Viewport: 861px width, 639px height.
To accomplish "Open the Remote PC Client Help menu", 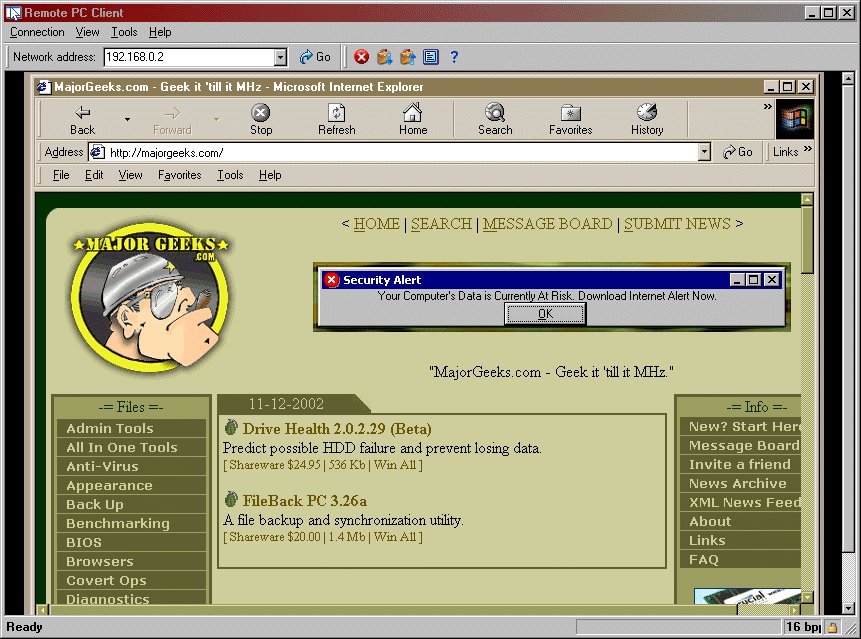I will (x=160, y=32).
